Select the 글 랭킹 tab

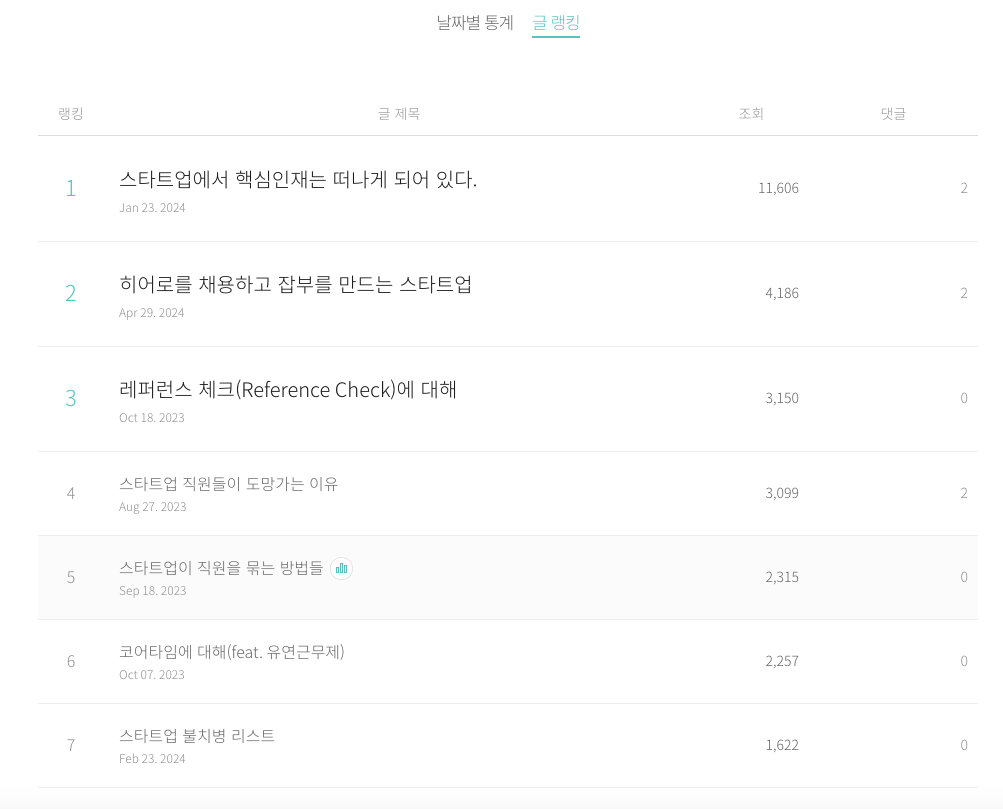pyautogui.click(x=556, y=22)
